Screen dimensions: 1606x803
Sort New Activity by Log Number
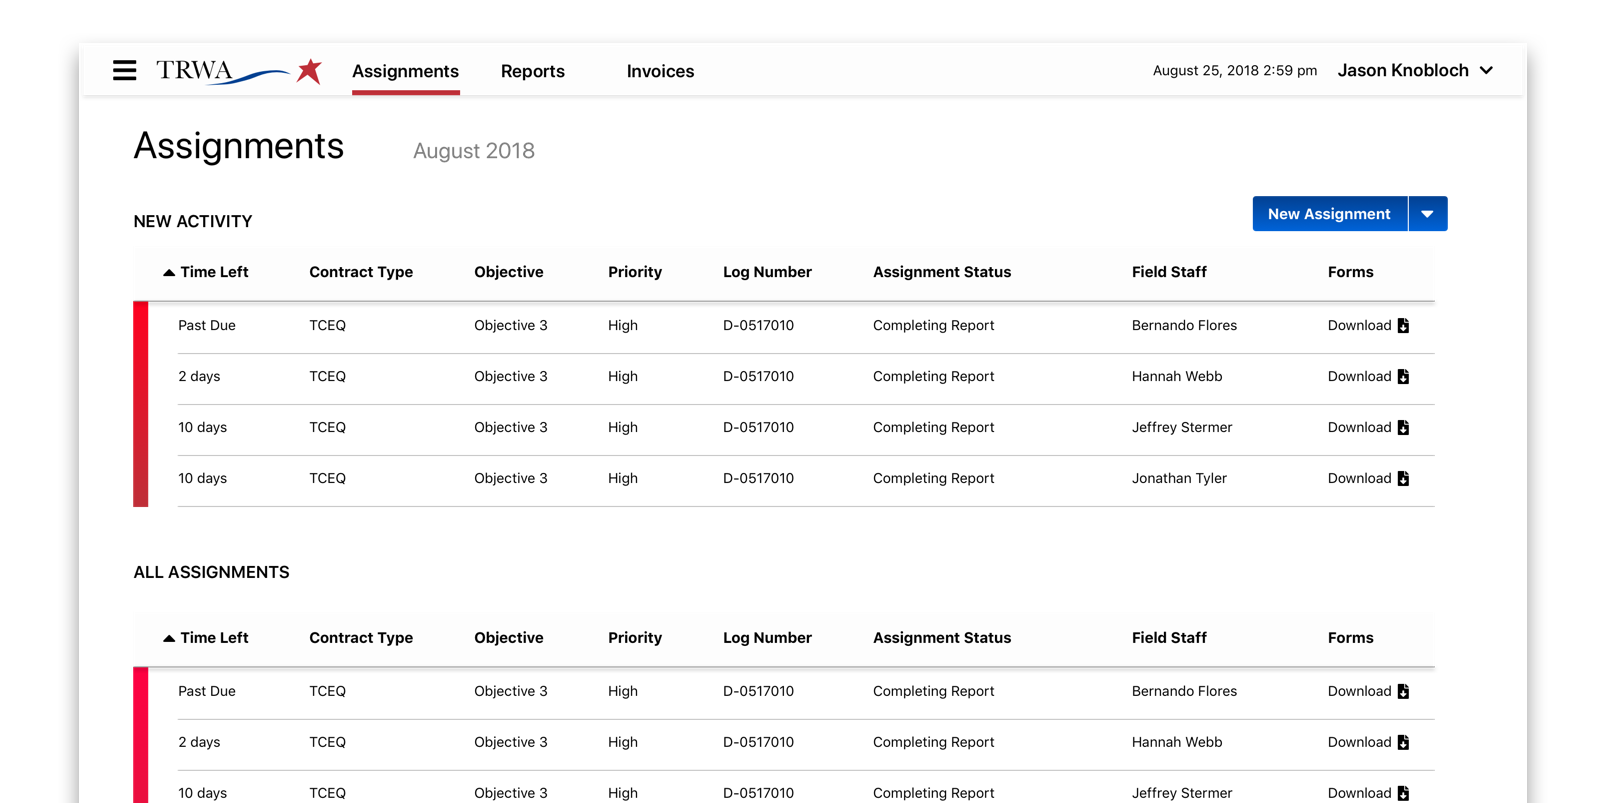tap(767, 272)
